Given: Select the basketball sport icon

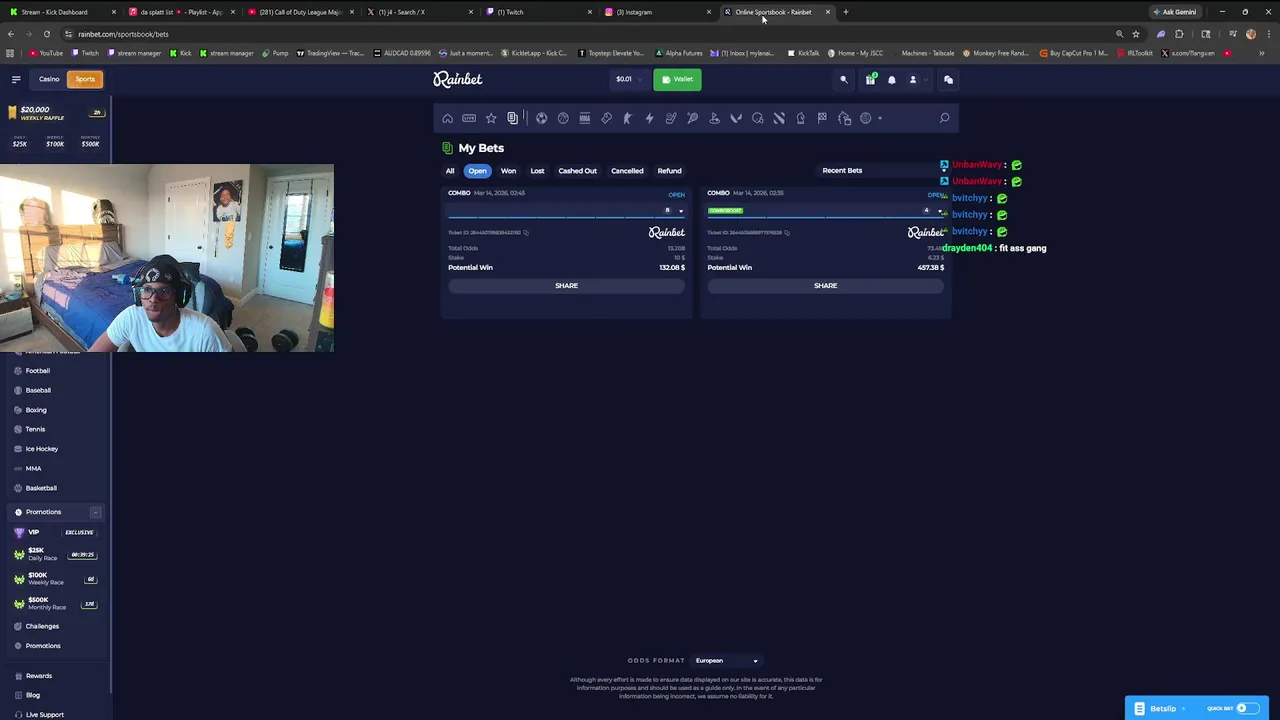Looking at the screenshot, I should tap(563, 118).
